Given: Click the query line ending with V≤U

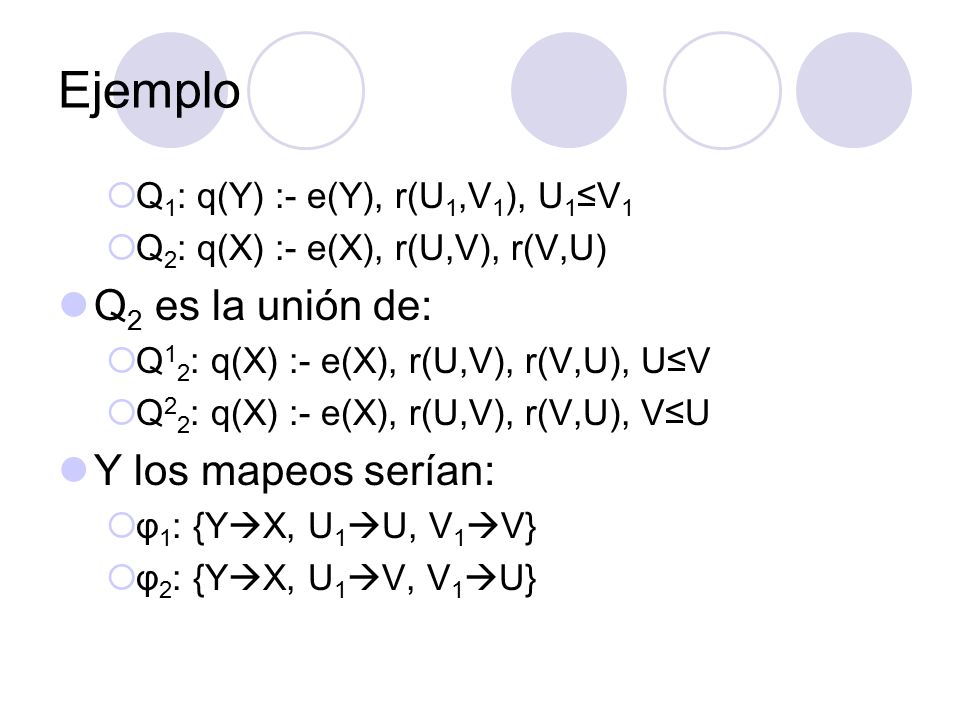Looking at the screenshot, I should tap(422, 414).
